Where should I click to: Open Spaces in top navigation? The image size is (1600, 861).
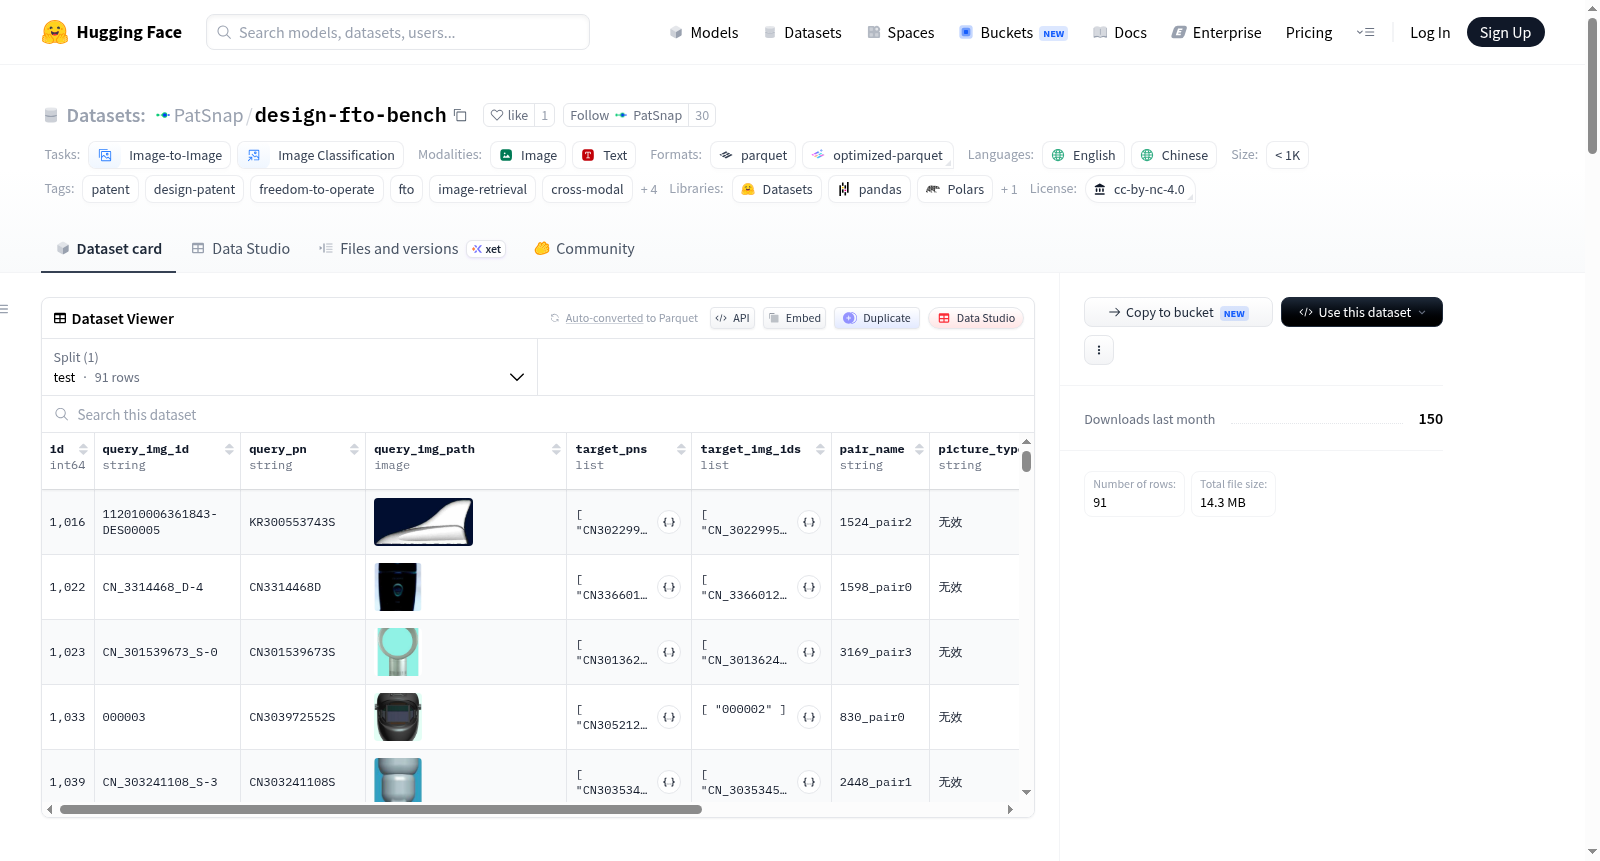point(900,32)
